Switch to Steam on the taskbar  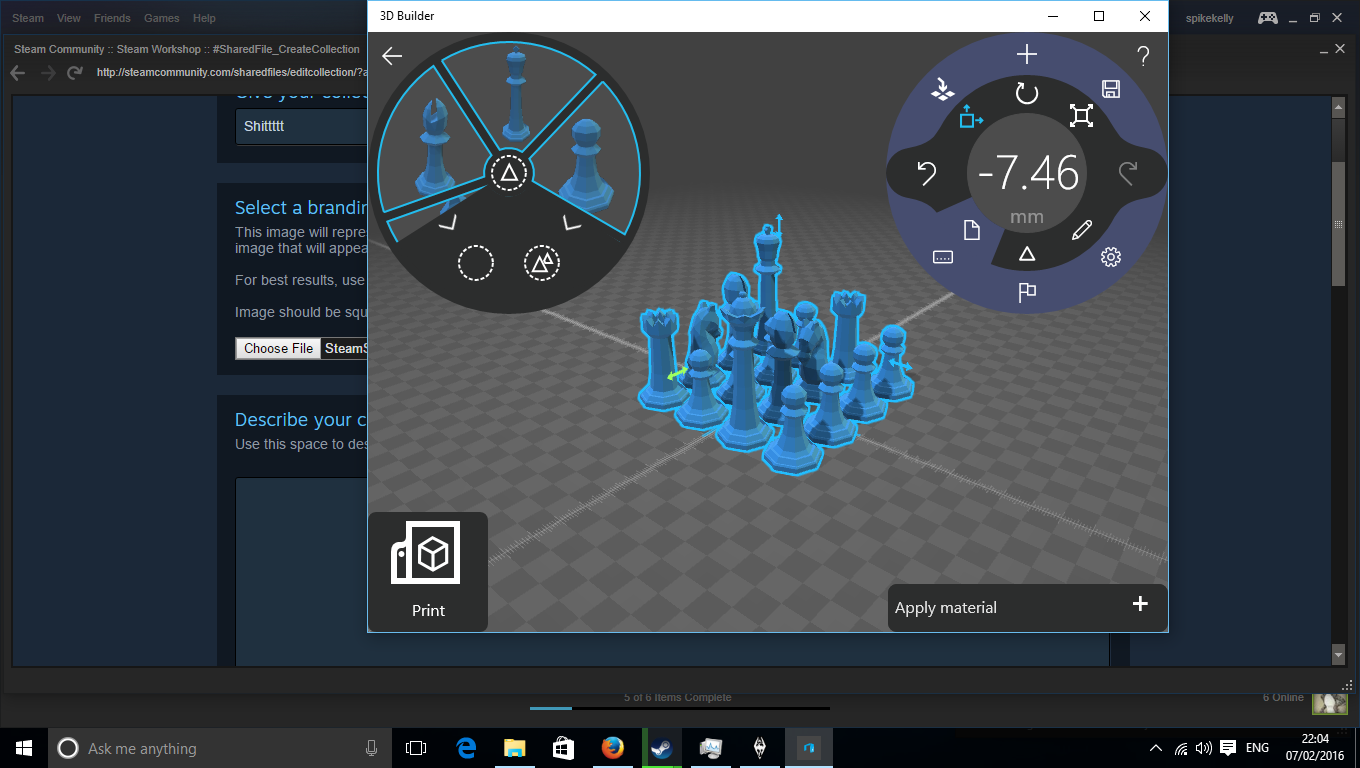tap(661, 748)
